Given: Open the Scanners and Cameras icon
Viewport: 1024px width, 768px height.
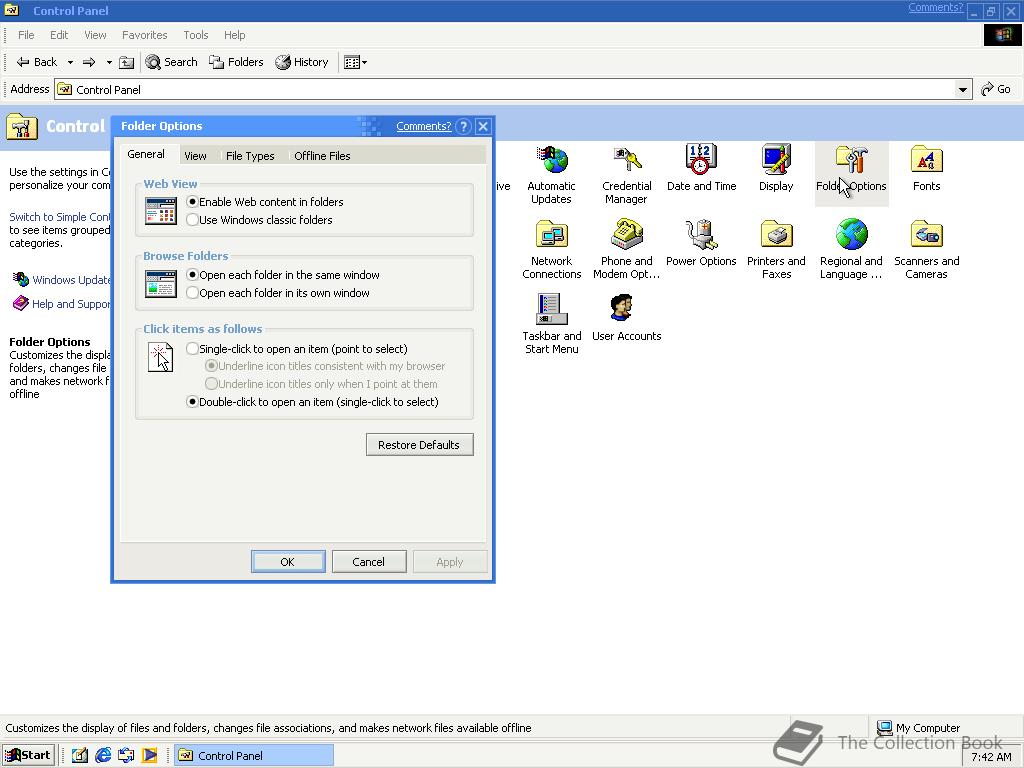Looking at the screenshot, I should coord(926,249).
